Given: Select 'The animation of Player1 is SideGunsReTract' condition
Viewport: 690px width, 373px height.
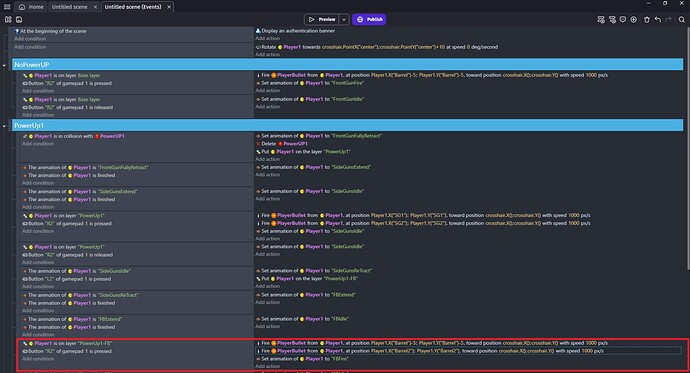Looking at the screenshot, I should (81, 295).
